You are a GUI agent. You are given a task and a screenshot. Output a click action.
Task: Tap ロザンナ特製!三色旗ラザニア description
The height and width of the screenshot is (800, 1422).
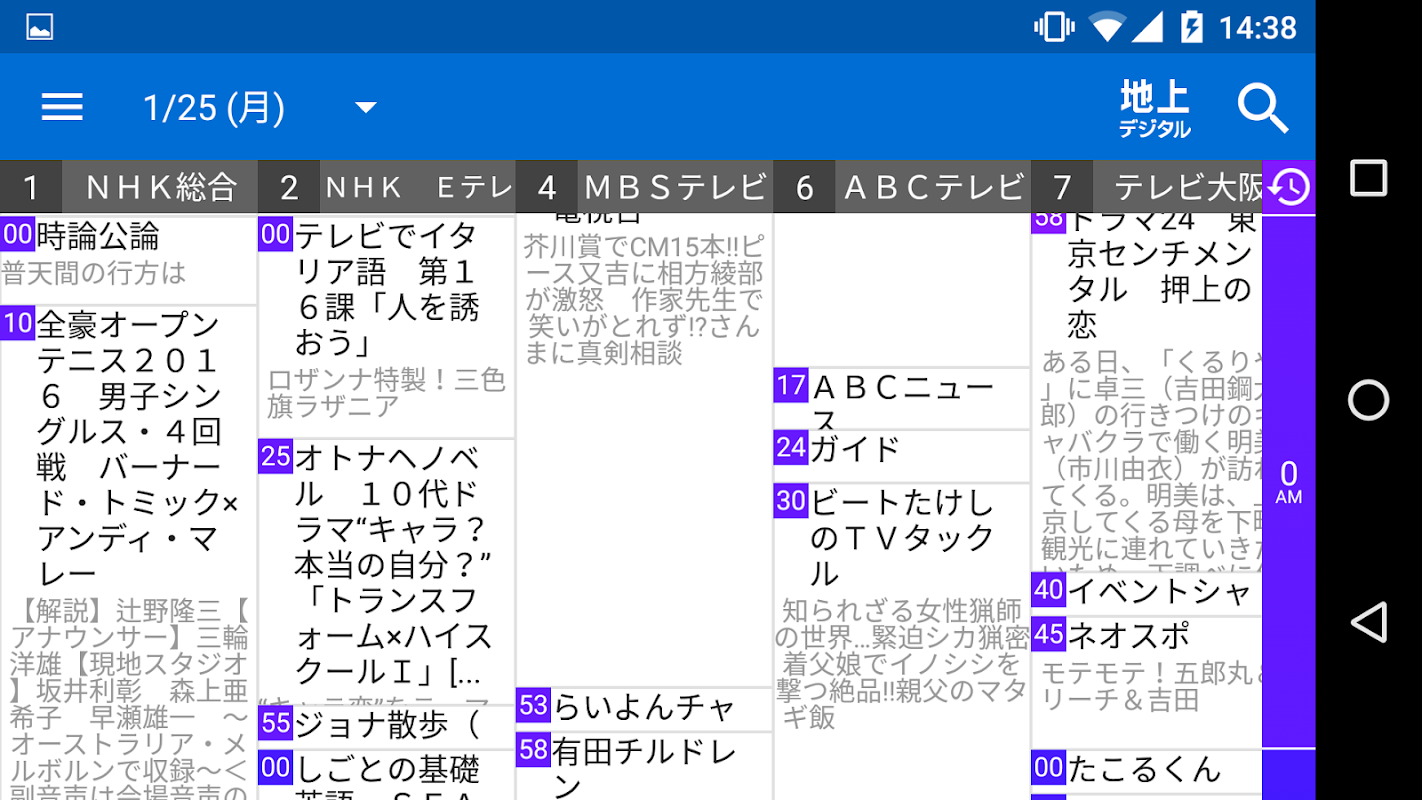386,393
